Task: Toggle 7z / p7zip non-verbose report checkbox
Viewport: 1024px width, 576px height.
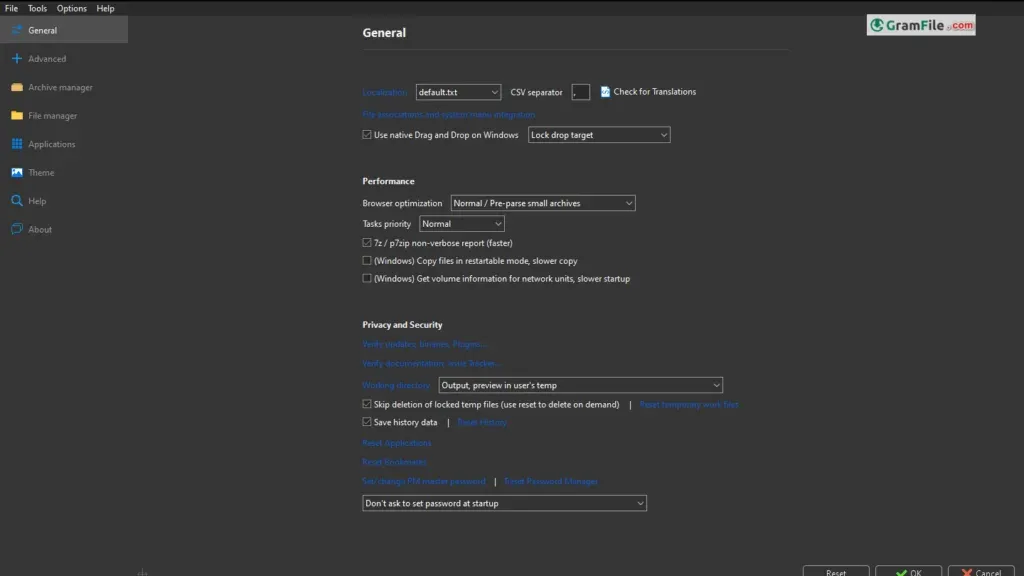Action: tap(367, 242)
